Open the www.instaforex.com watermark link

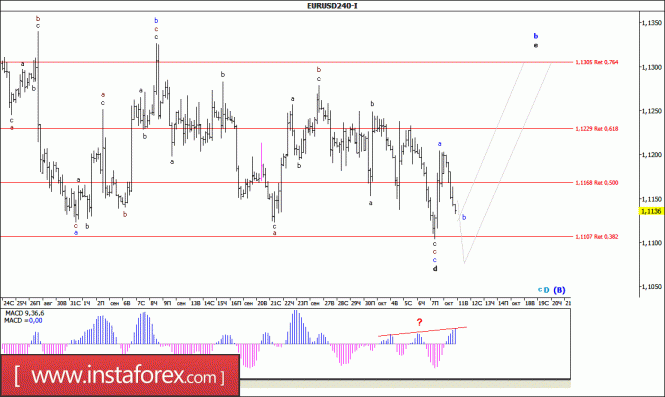coord(120,376)
